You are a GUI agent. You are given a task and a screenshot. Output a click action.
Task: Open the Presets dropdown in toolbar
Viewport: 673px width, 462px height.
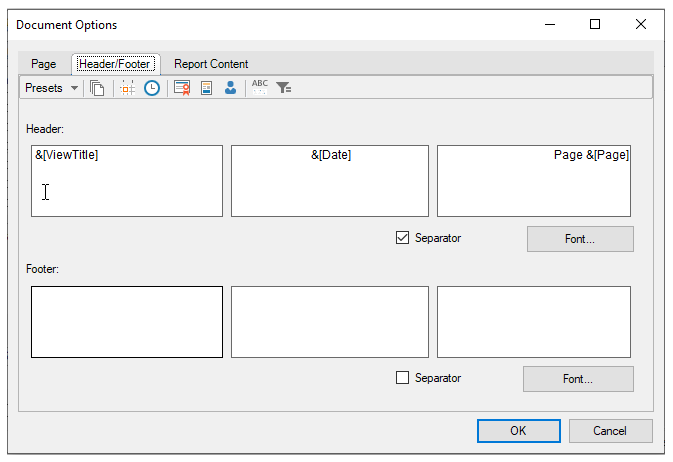(x=51, y=88)
